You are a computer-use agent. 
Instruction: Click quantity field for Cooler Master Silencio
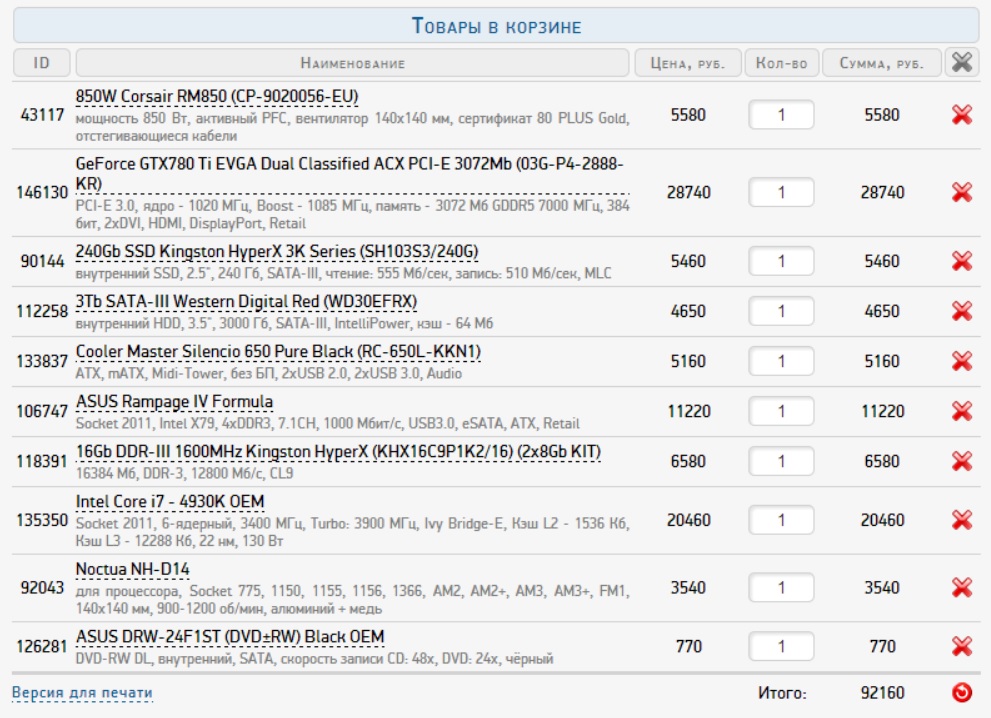pyautogui.click(x=781, y=361)
